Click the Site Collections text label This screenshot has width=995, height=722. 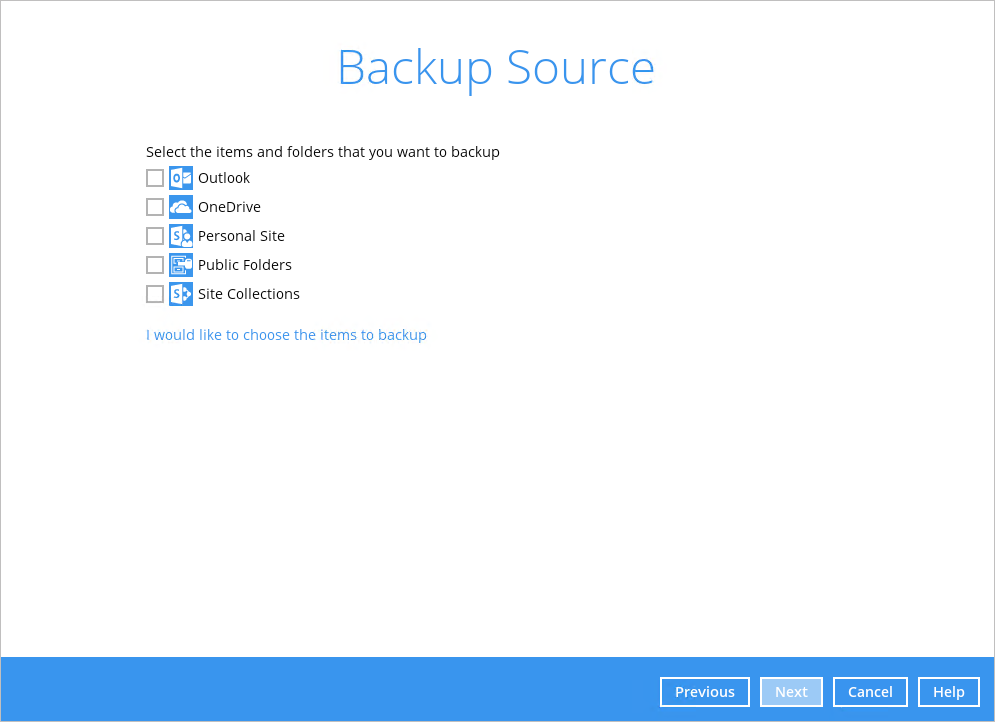coord(249,294)
